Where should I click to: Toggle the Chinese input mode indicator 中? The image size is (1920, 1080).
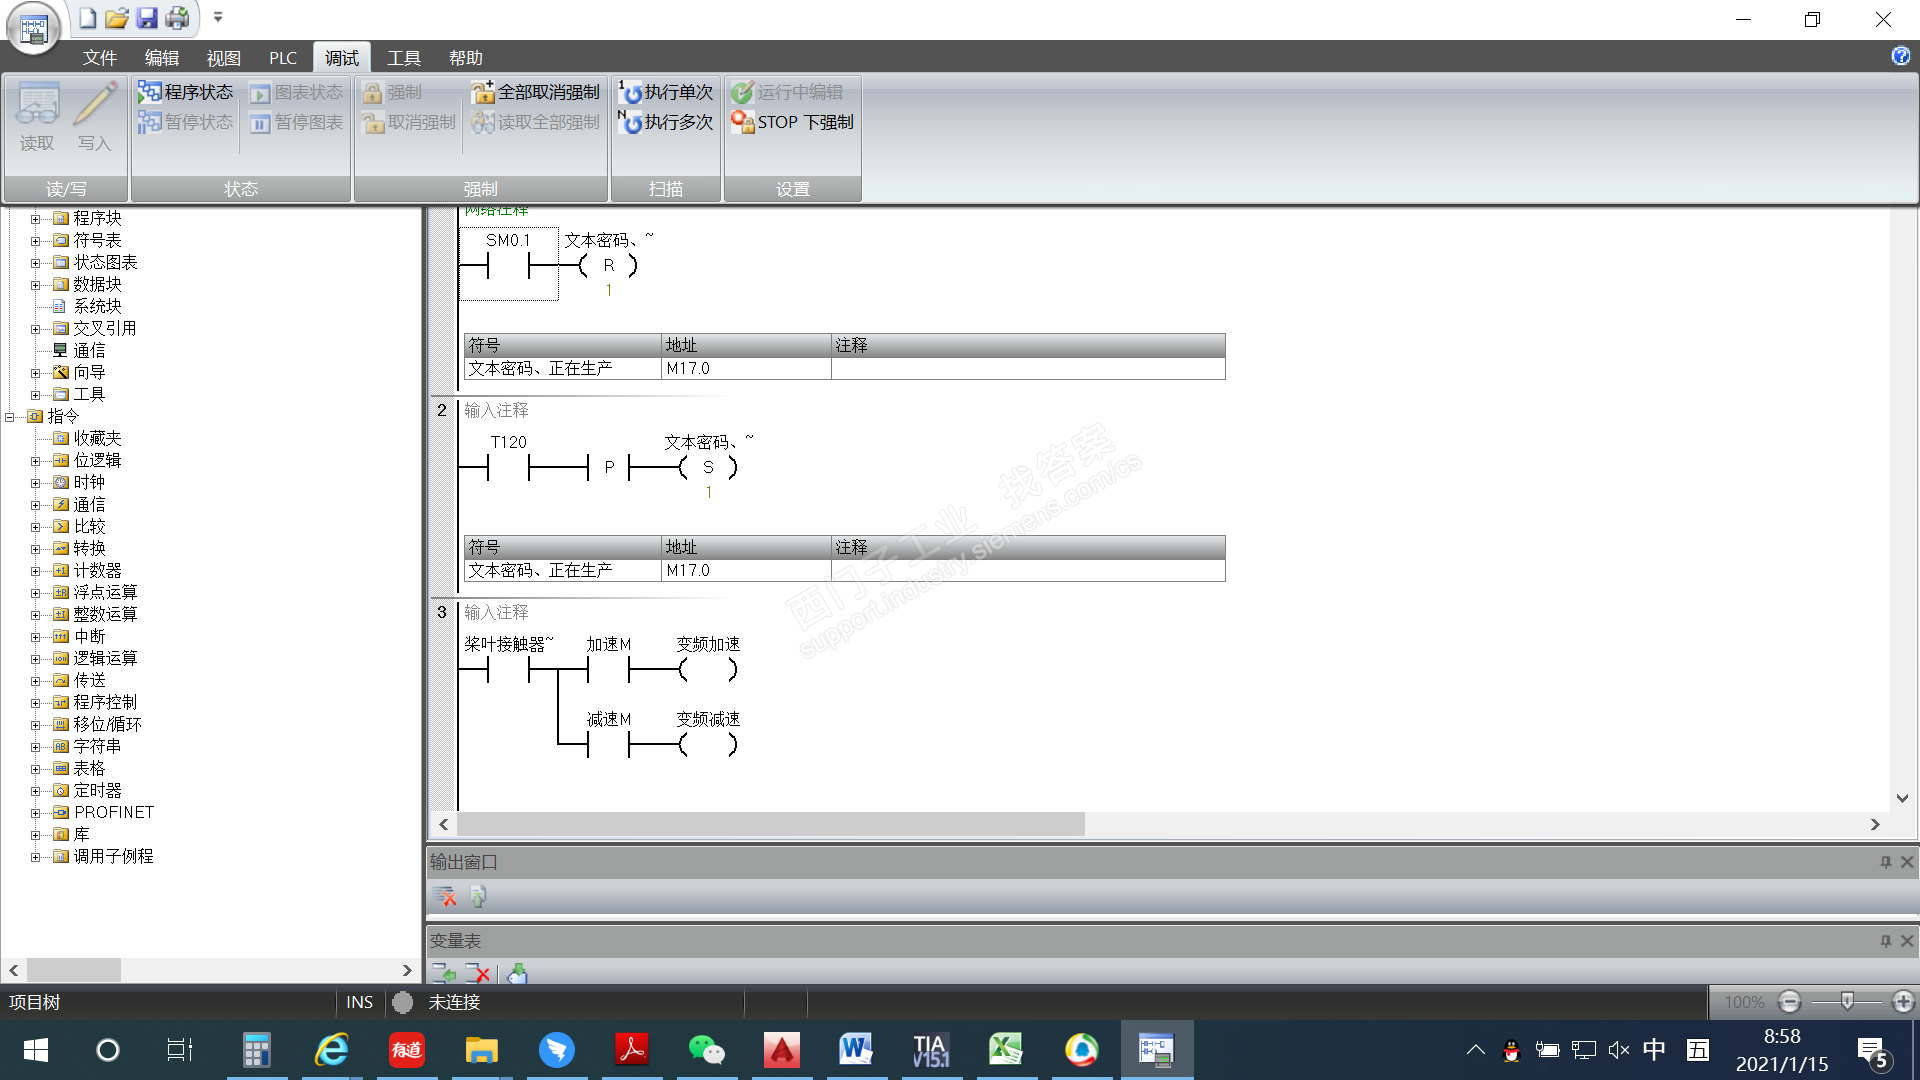pos(1654,1049)
